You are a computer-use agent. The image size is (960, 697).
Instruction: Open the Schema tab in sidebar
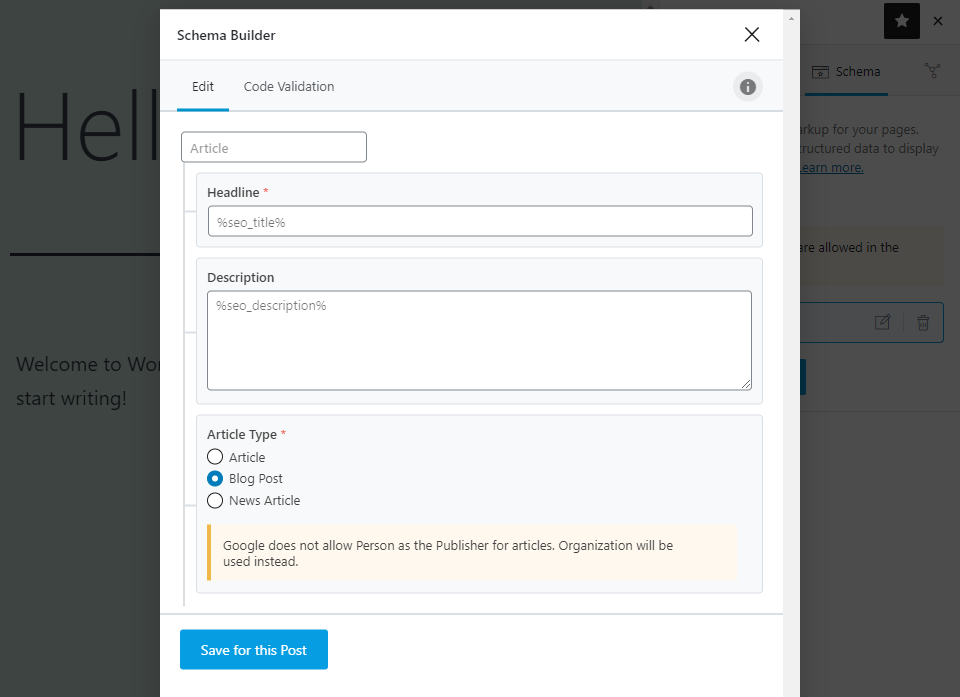(x=846, y=72)
